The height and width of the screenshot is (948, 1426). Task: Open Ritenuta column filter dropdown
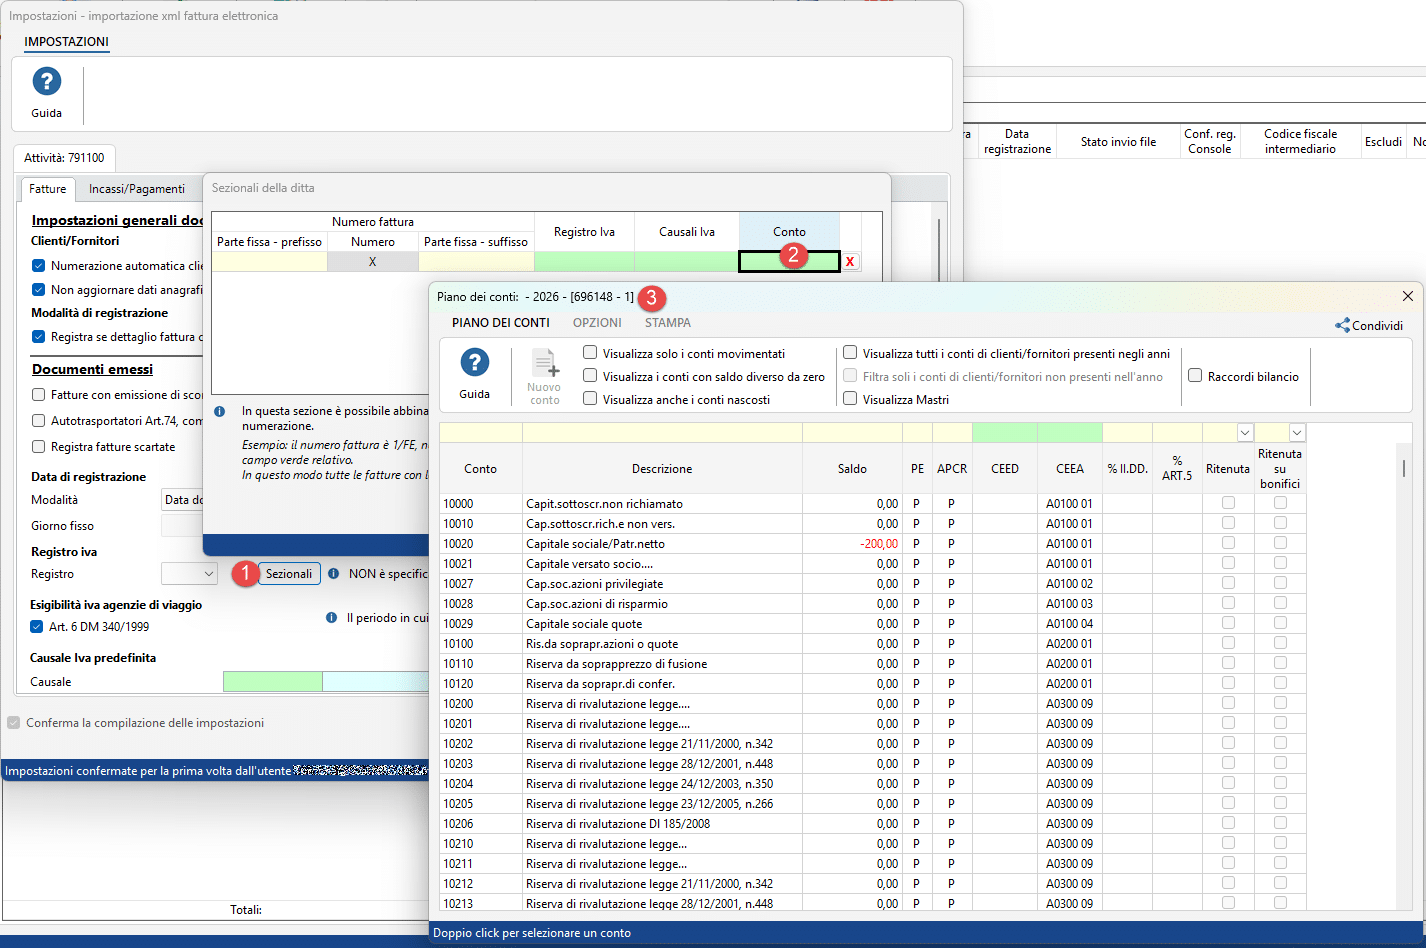click(1245, 433)
